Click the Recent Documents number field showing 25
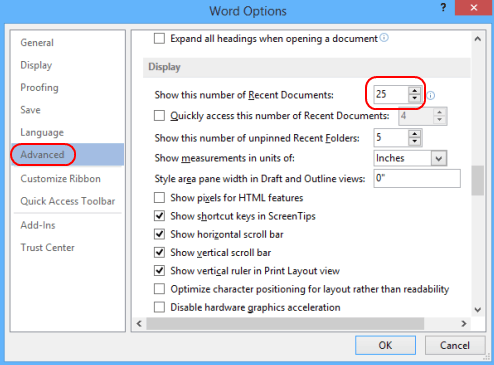This screenshot has width=494, height=365. coord(391,95)
